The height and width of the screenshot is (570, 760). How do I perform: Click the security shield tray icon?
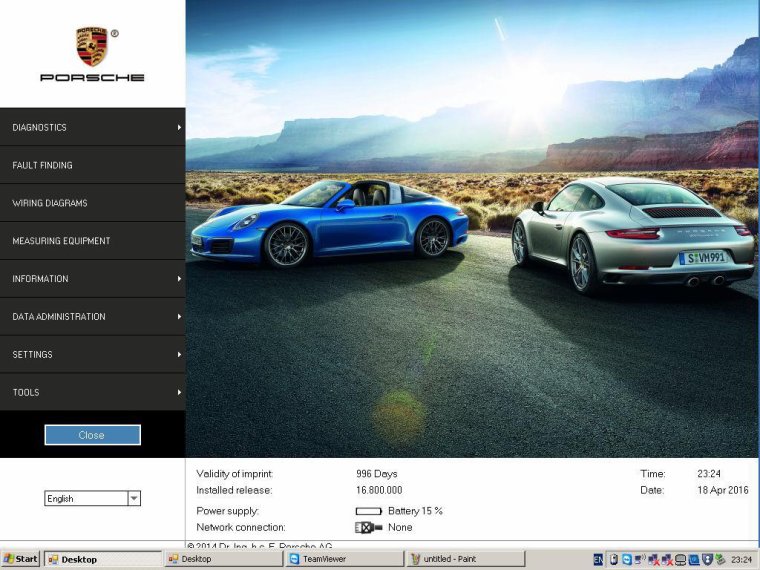(x=707, y=559)
